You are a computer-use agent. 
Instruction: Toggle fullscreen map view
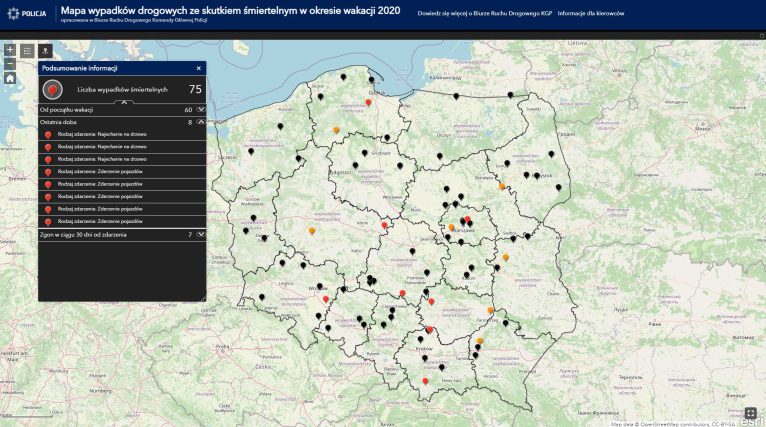tap(750, 411)
